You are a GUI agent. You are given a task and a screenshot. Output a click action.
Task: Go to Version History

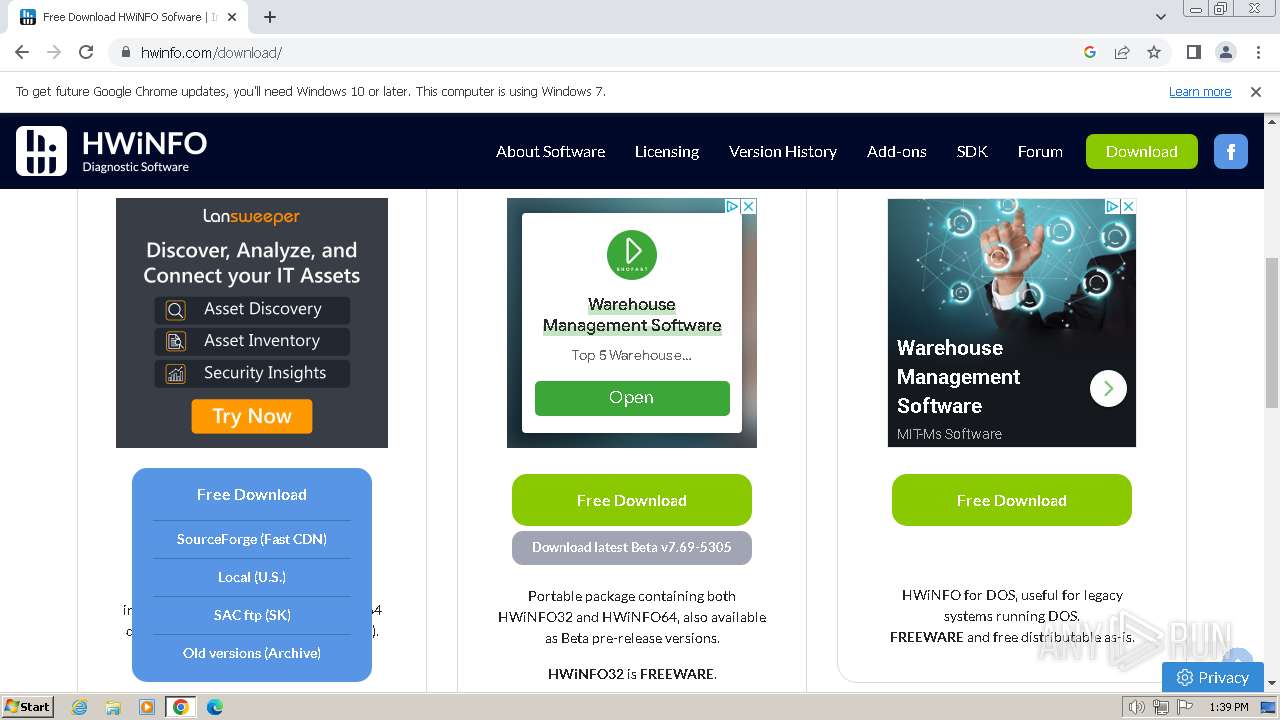pos(783,152)
